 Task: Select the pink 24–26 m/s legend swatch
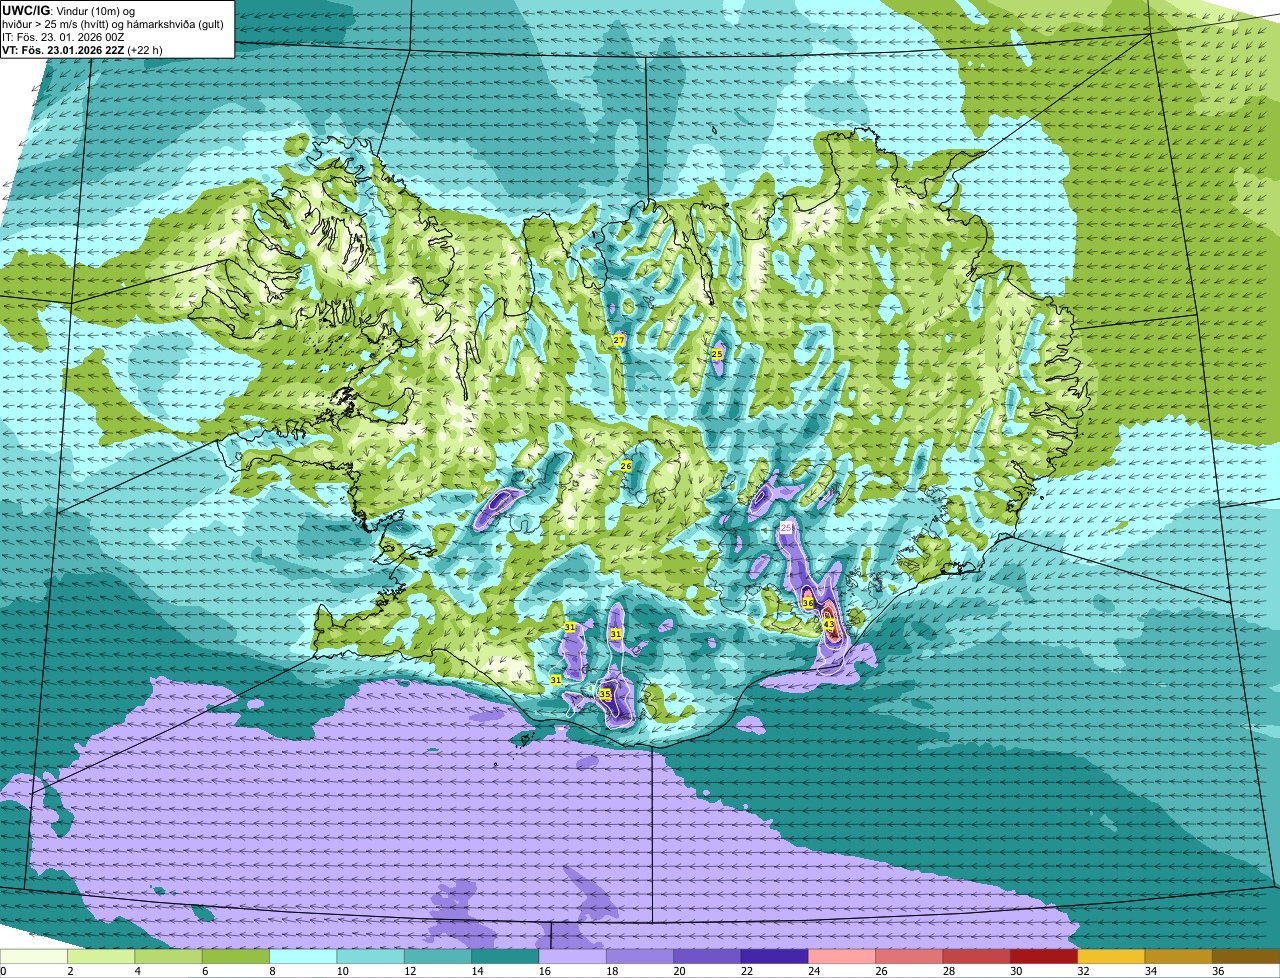coord(842,956)
